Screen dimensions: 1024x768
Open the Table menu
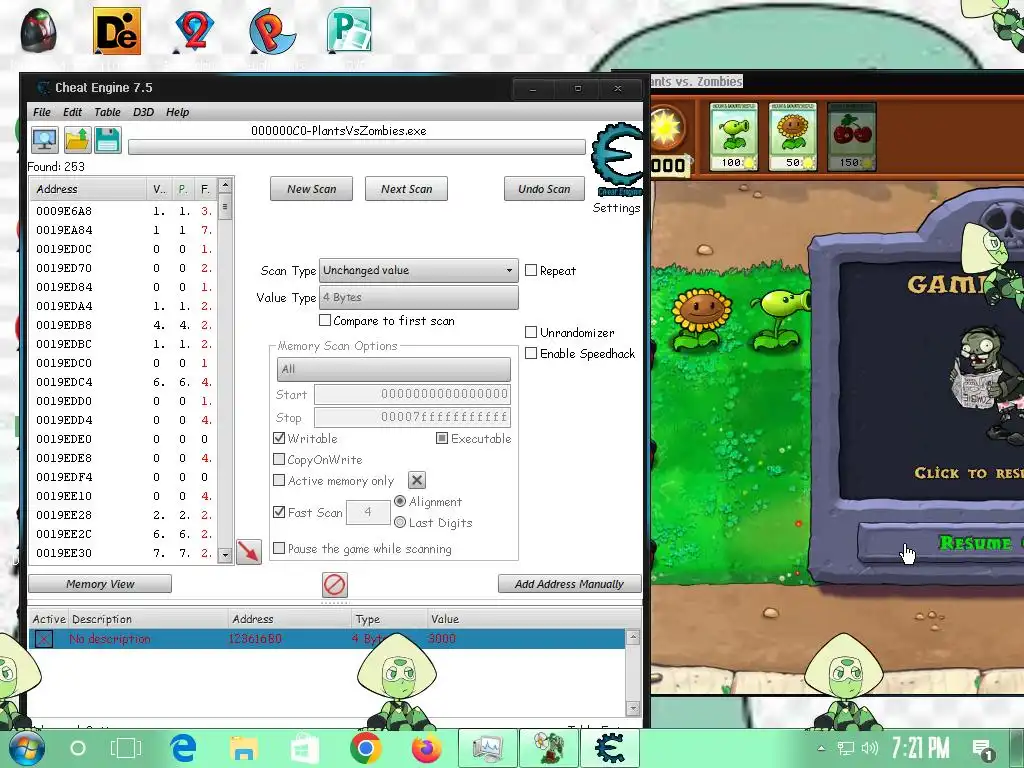107,112
